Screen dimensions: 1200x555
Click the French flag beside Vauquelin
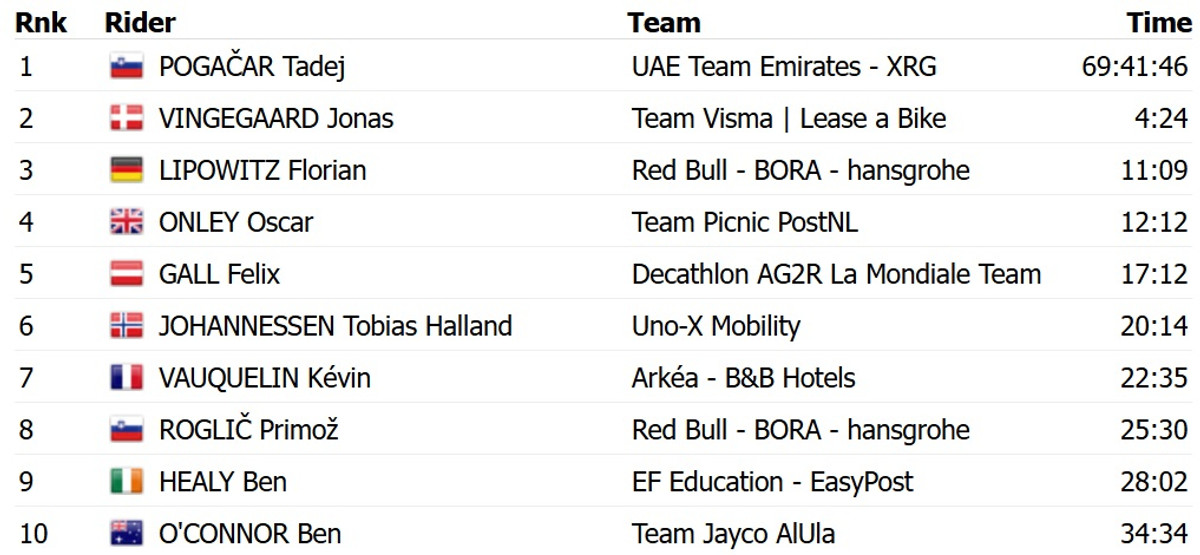tap(127, 378)
